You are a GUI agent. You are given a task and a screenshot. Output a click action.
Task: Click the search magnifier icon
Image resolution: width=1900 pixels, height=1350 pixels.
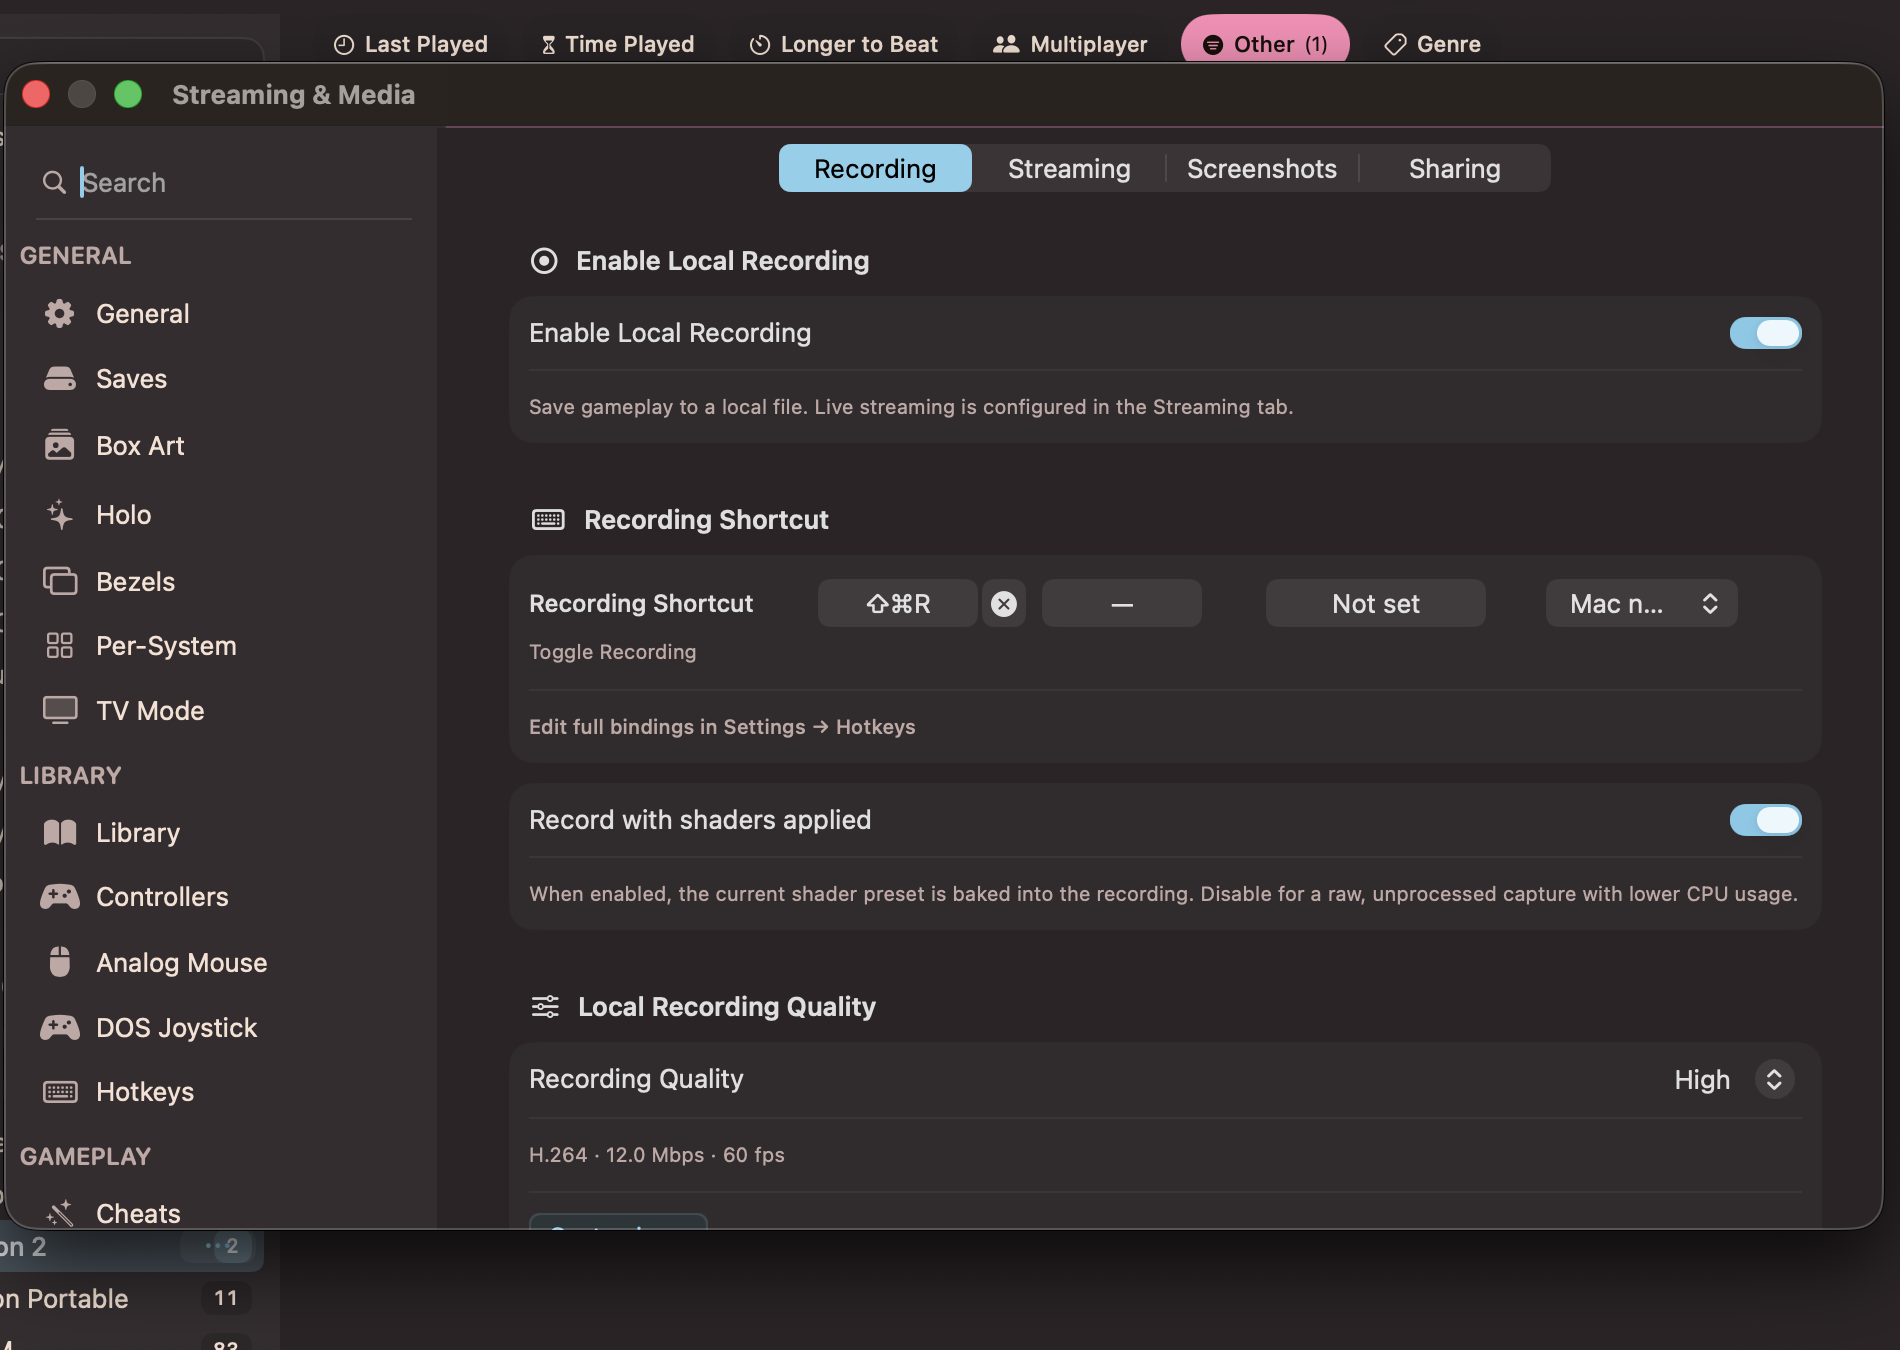(x=54, y=182)
